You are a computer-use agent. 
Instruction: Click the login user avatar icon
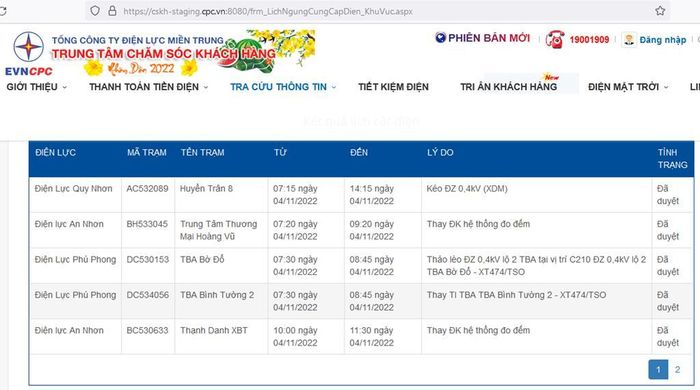click(629, 40)
